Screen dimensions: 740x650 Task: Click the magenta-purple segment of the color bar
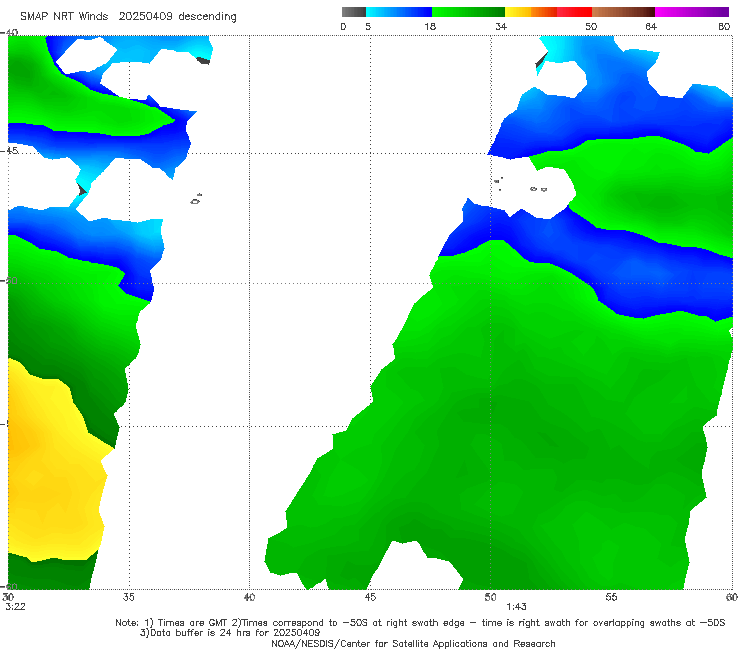coord(692,12)
